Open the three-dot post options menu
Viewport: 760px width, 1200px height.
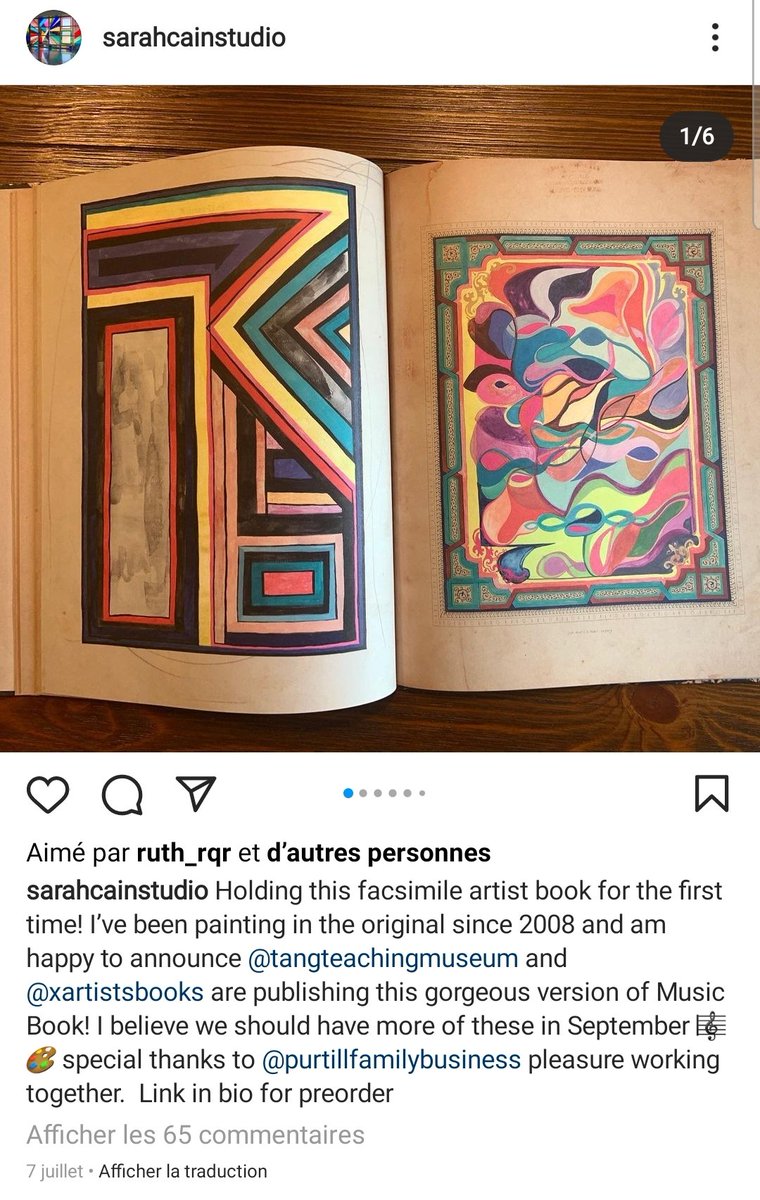point(715,38)
